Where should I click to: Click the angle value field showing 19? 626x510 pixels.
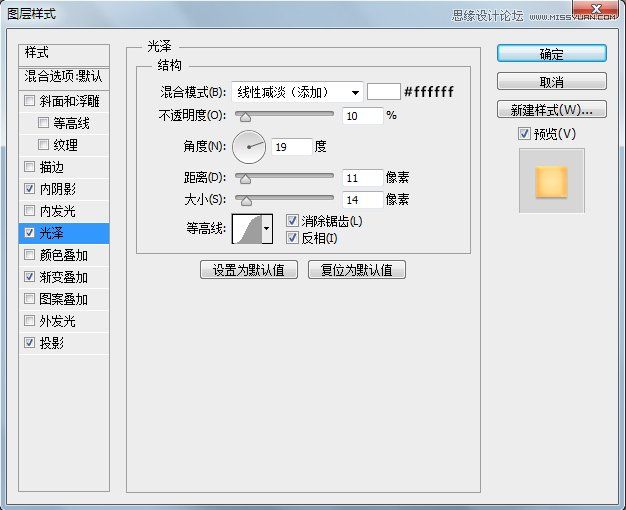click(291, 147)
